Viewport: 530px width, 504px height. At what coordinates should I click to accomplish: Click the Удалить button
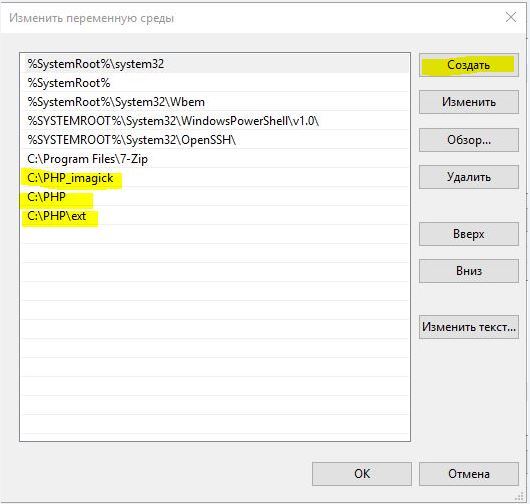(468, 177)
